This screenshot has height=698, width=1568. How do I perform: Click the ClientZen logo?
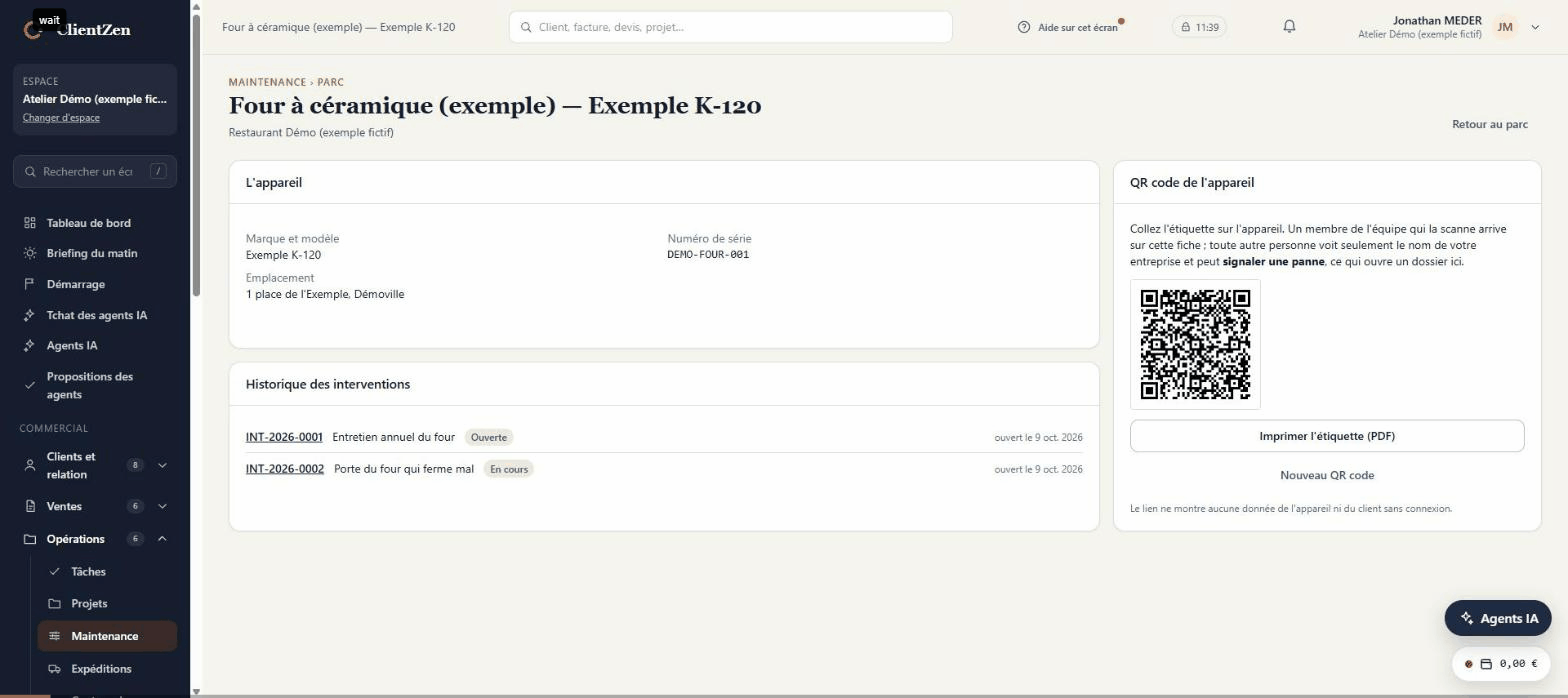pyautogui.click(x=78, y=30)
